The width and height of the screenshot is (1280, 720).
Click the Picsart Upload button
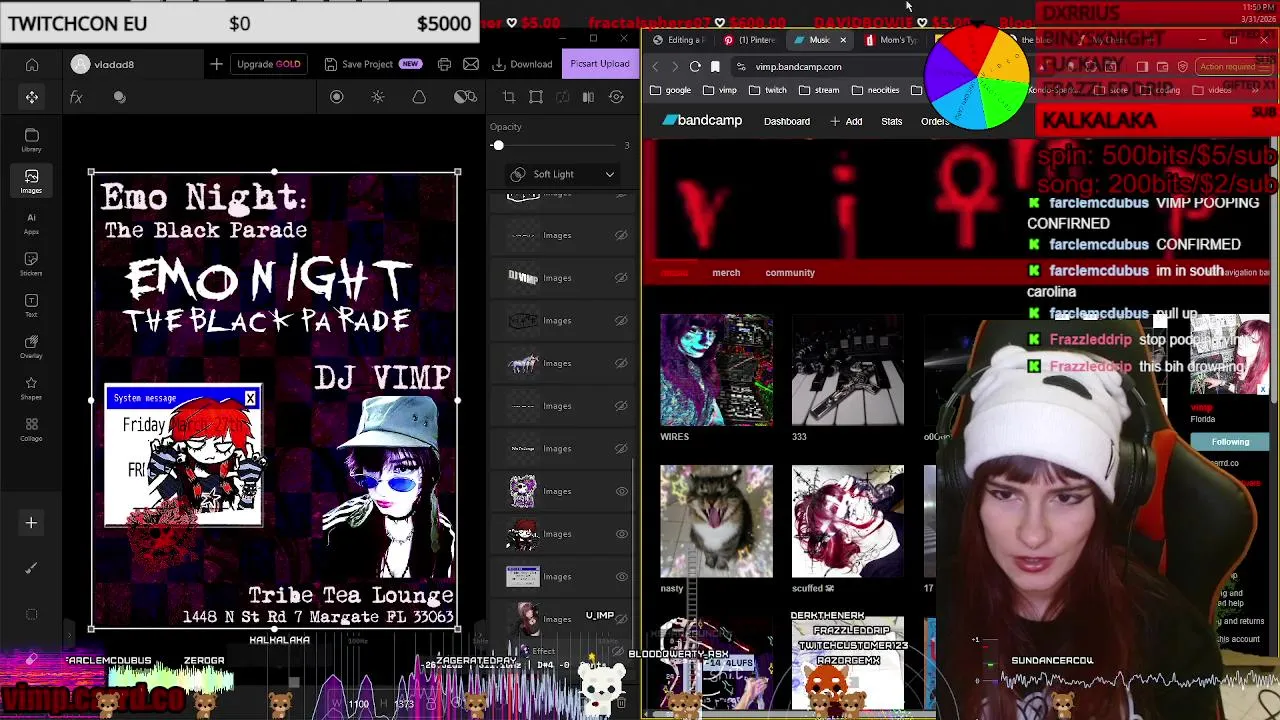point(600,64)
